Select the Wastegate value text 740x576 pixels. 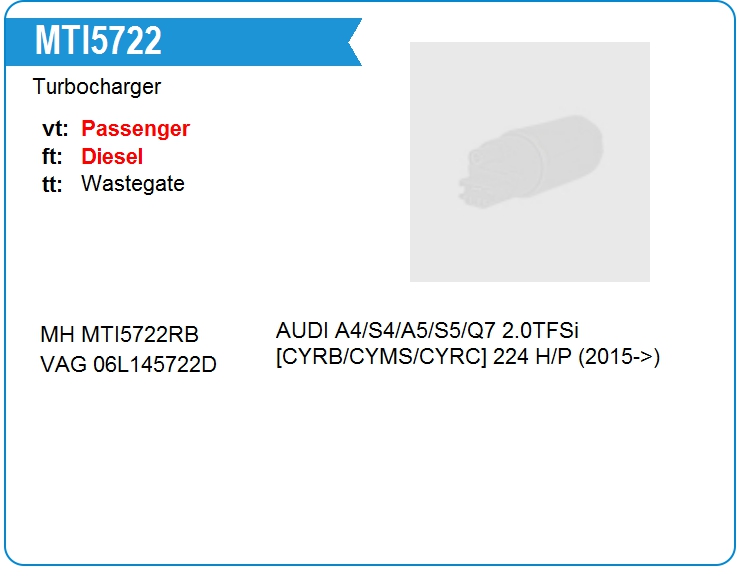coord(132,184)
